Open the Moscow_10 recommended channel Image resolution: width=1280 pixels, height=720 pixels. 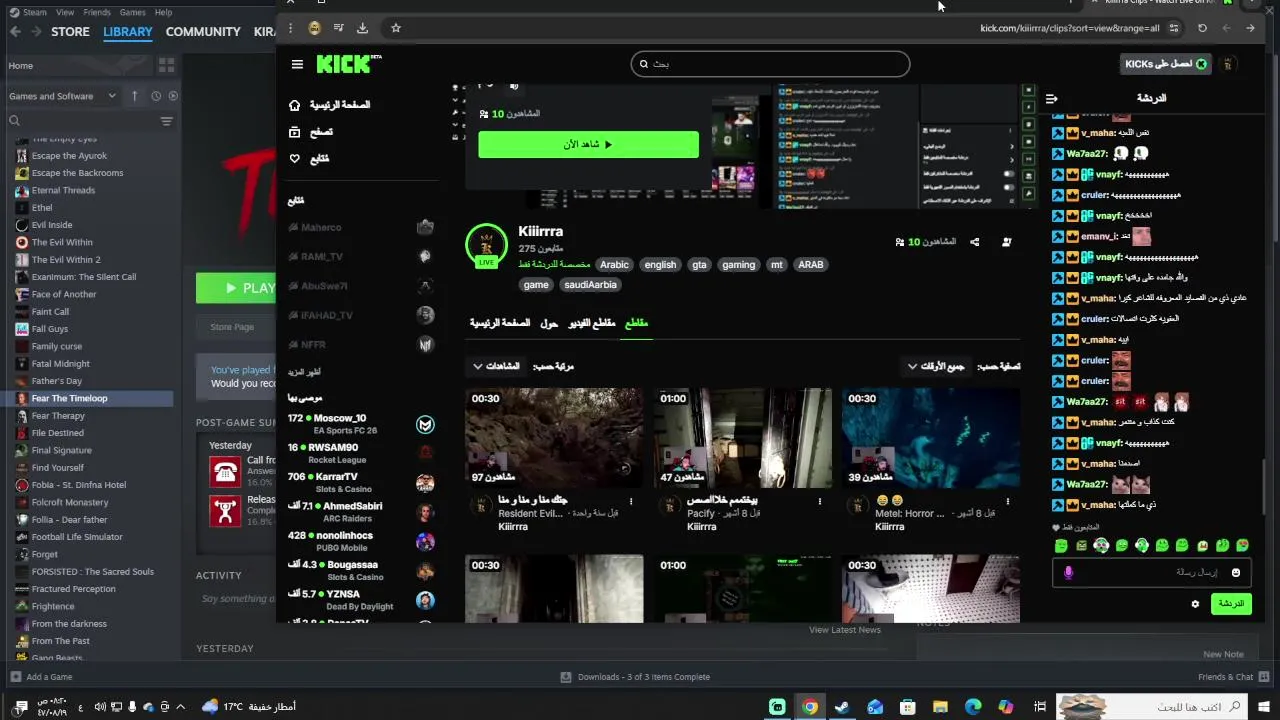tap(361, 424)
